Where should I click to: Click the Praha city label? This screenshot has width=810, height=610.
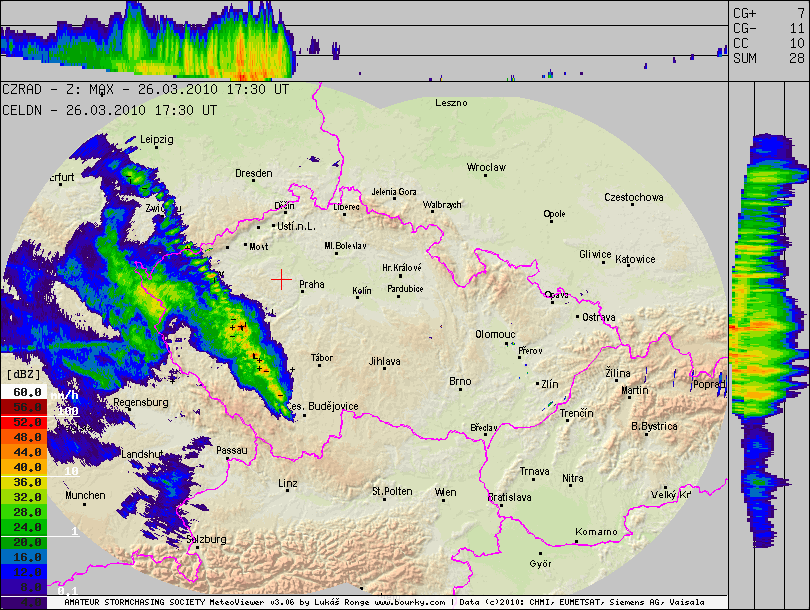click(x=312, y=284)
